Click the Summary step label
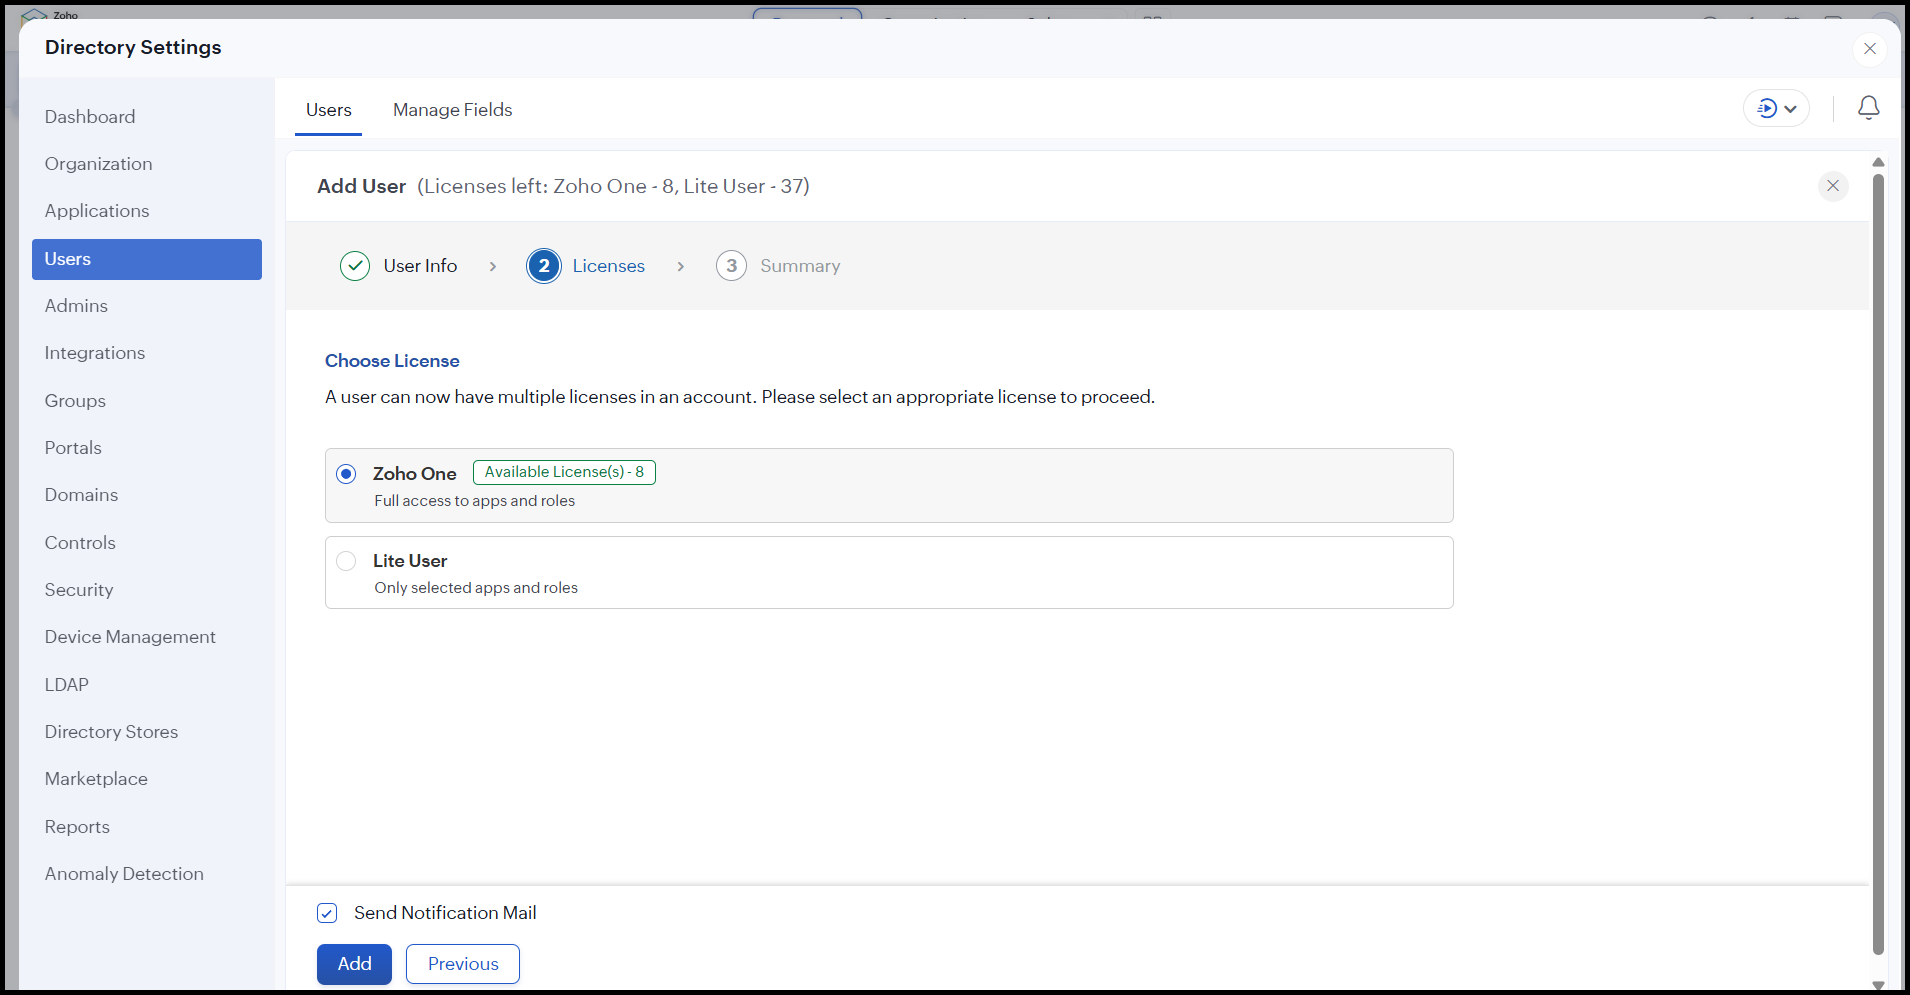Screen dimensions: 1910x995 coord(800,266)
